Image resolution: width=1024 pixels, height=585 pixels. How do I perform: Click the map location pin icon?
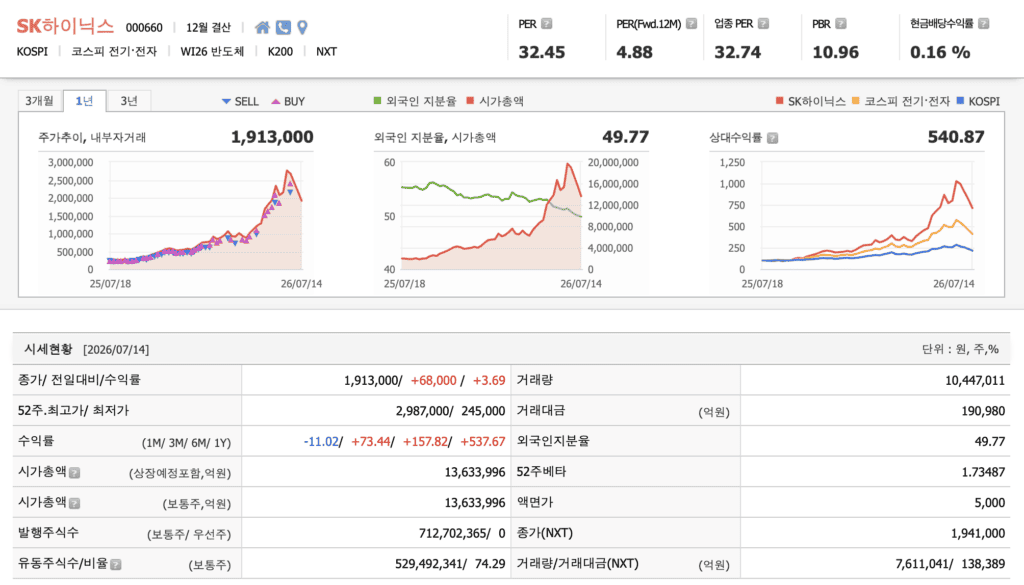pos(302,27)
